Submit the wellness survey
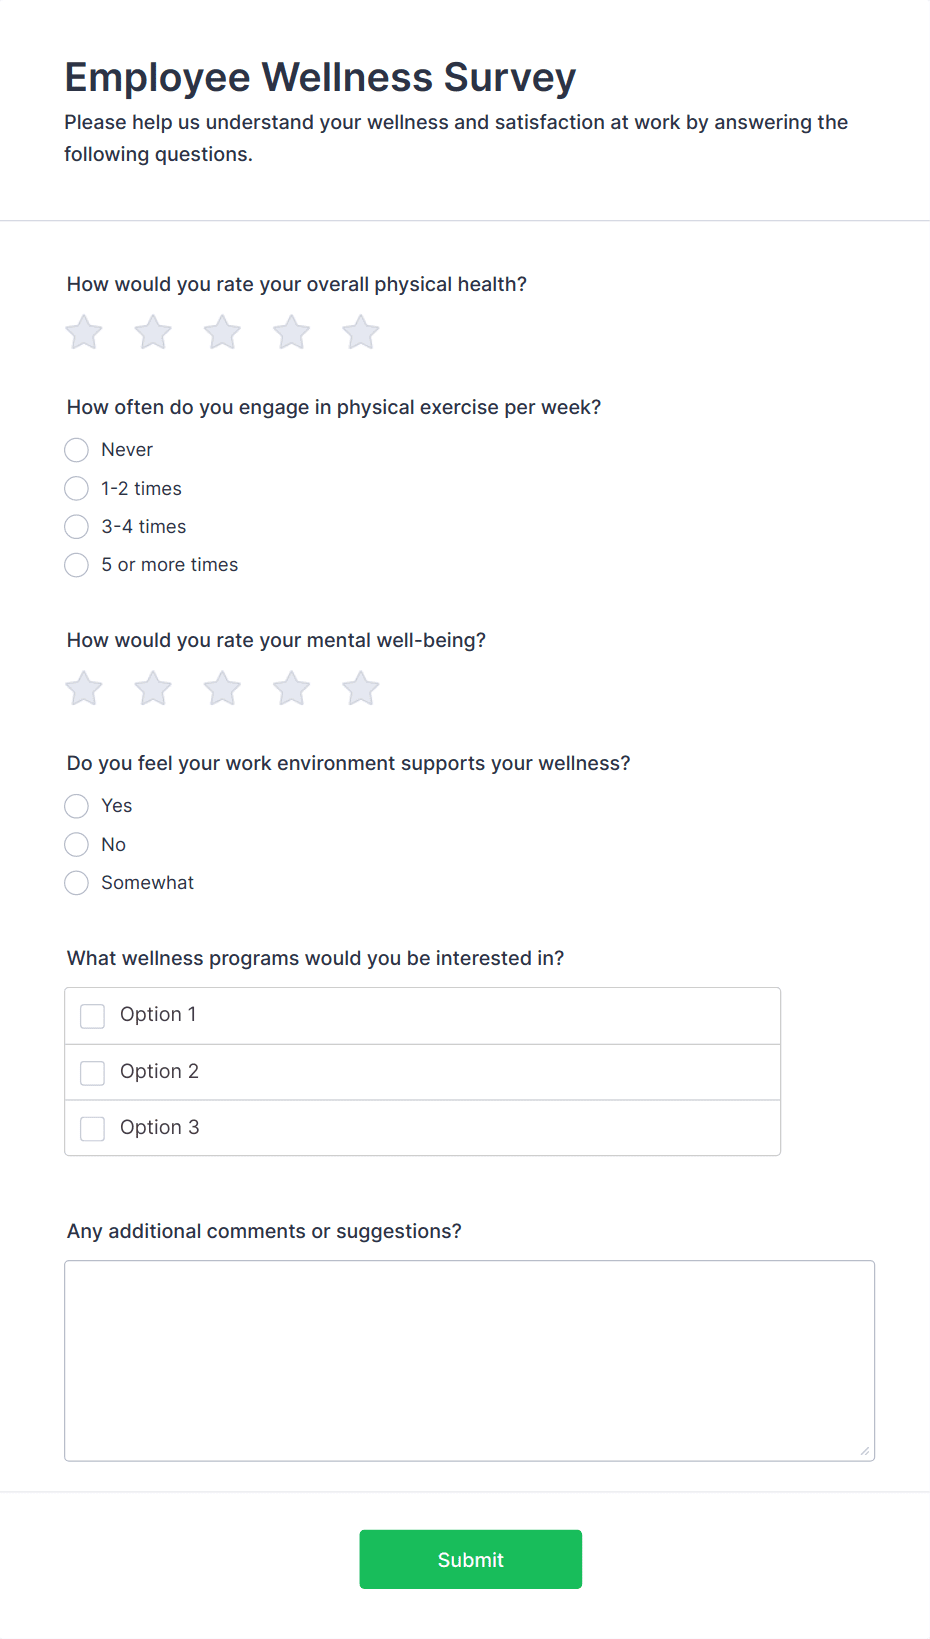 tap(471, 1559)
